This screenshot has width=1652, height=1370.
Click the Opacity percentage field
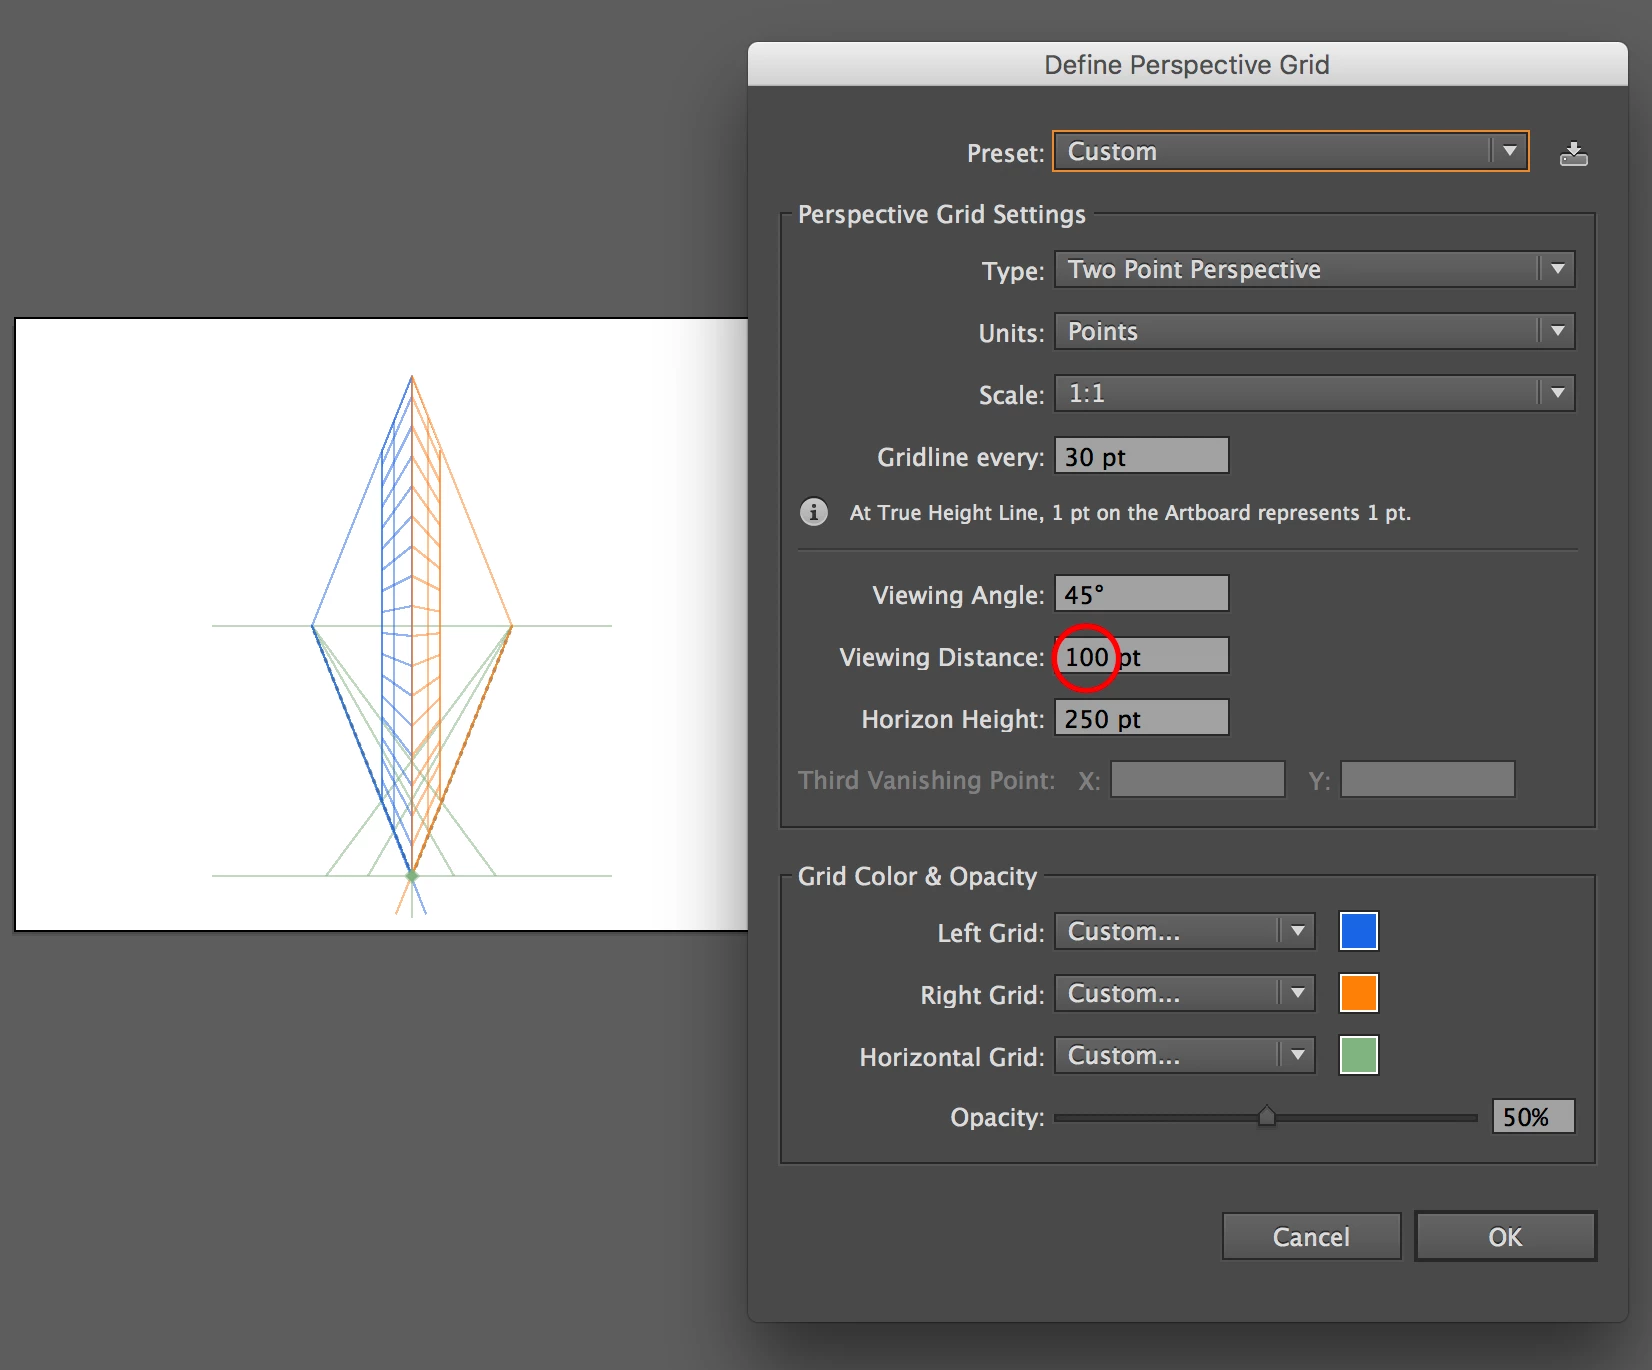click(x=1533, y=1116)
